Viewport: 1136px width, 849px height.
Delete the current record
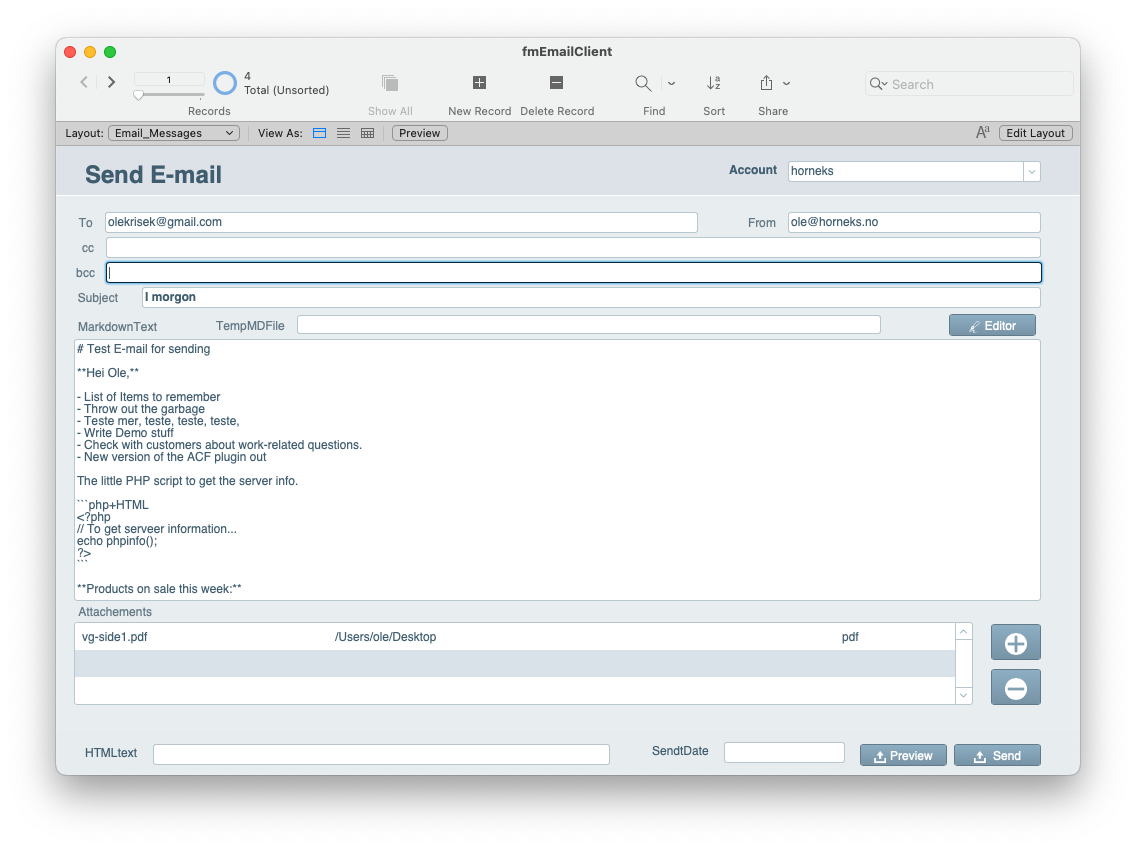(557, 83)
